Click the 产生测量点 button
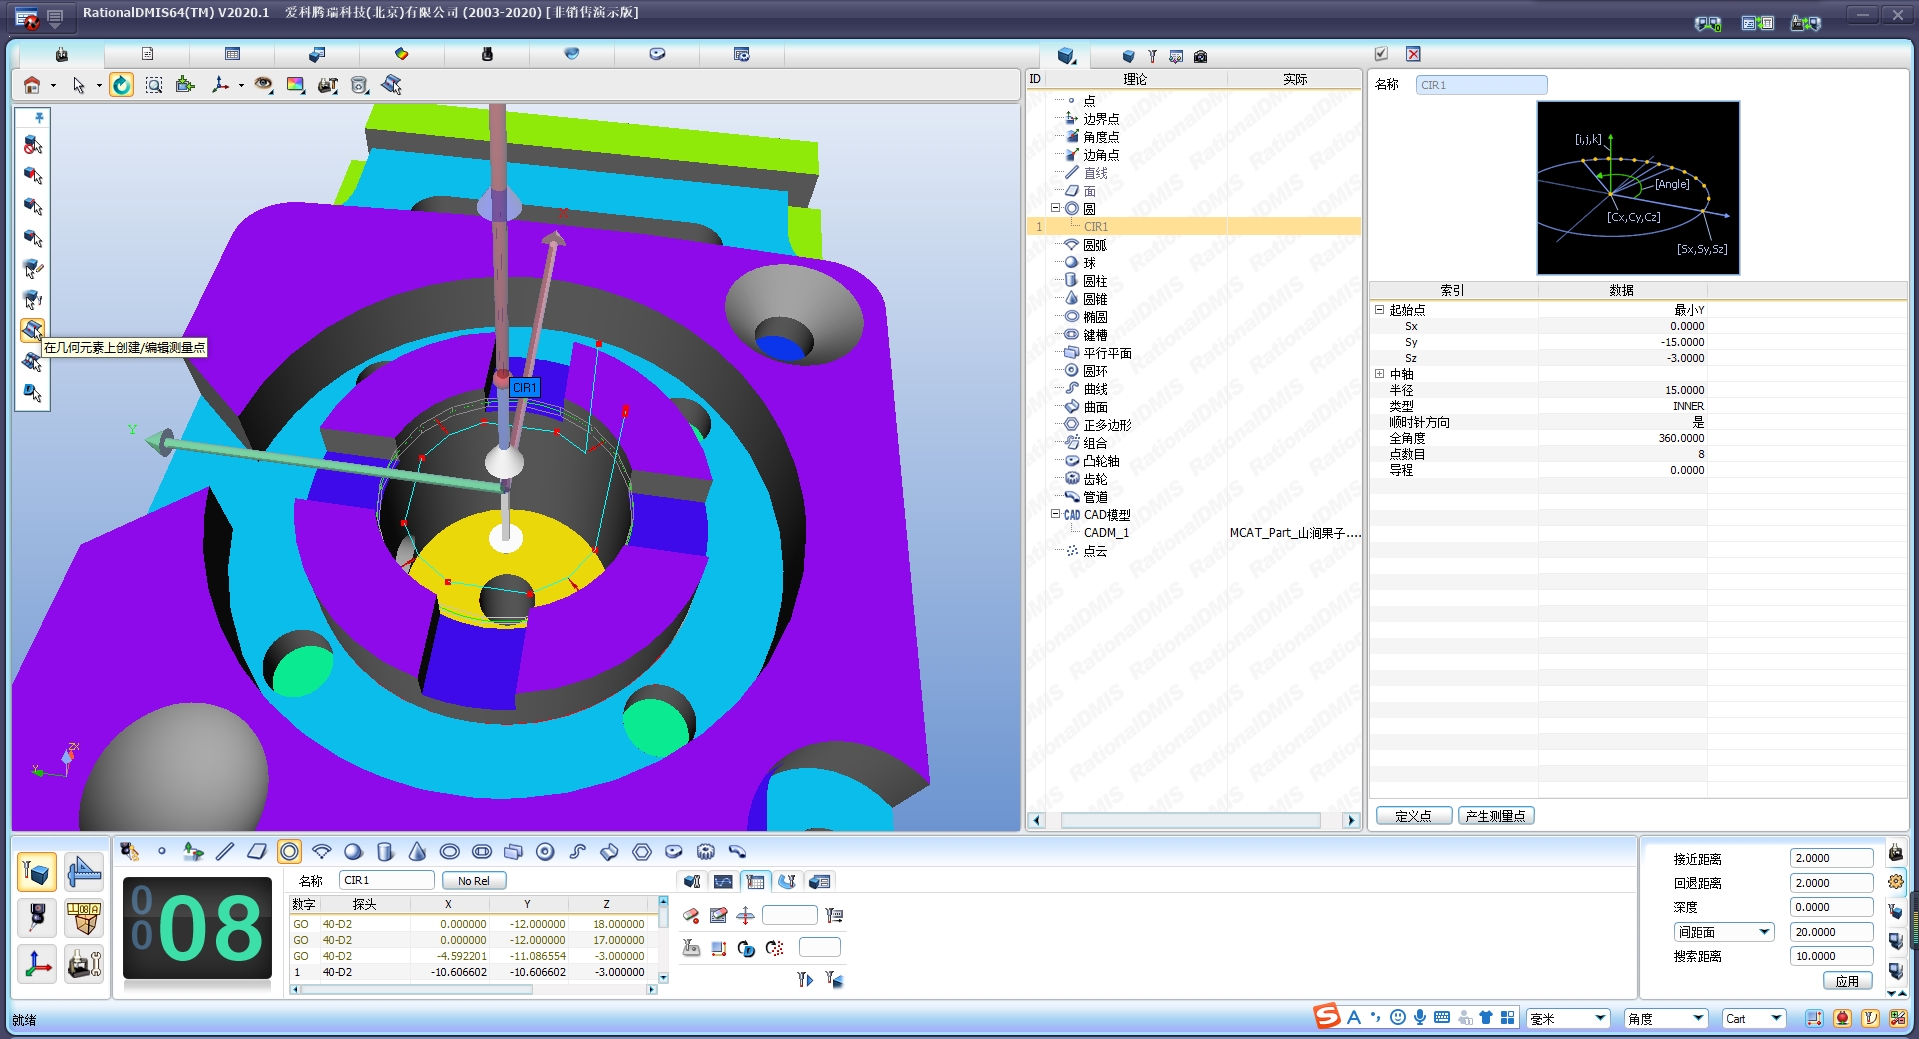 [x=1495, y=816]
